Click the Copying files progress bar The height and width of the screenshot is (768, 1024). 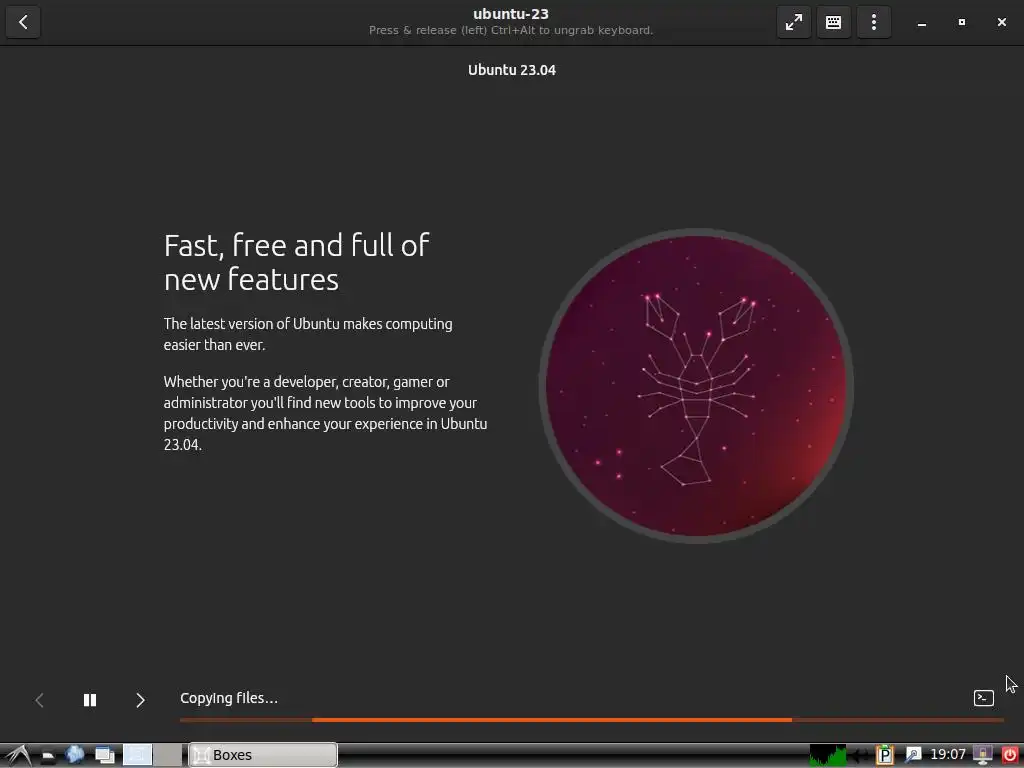click(x=592, y=720)
